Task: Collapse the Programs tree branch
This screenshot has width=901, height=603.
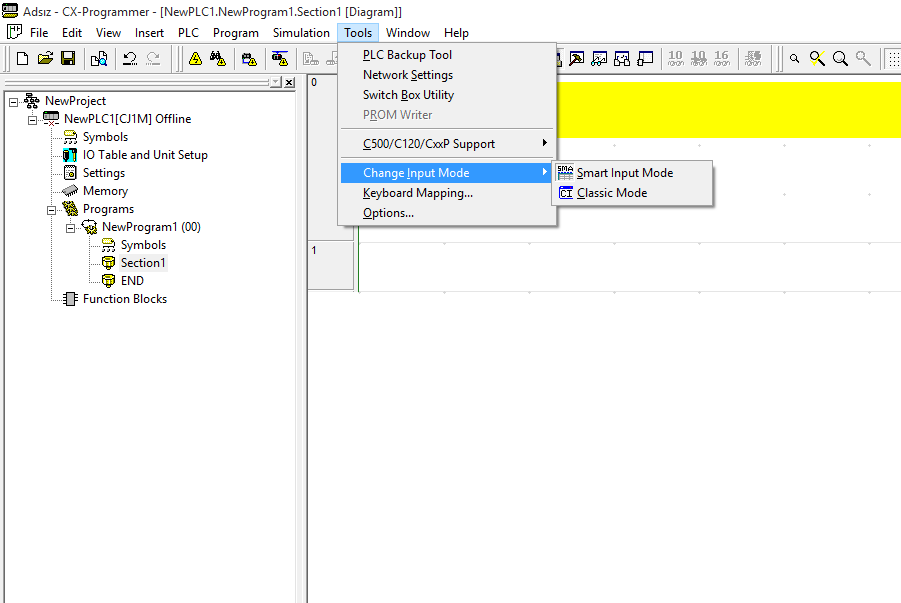Action: (x=51, y=210)
